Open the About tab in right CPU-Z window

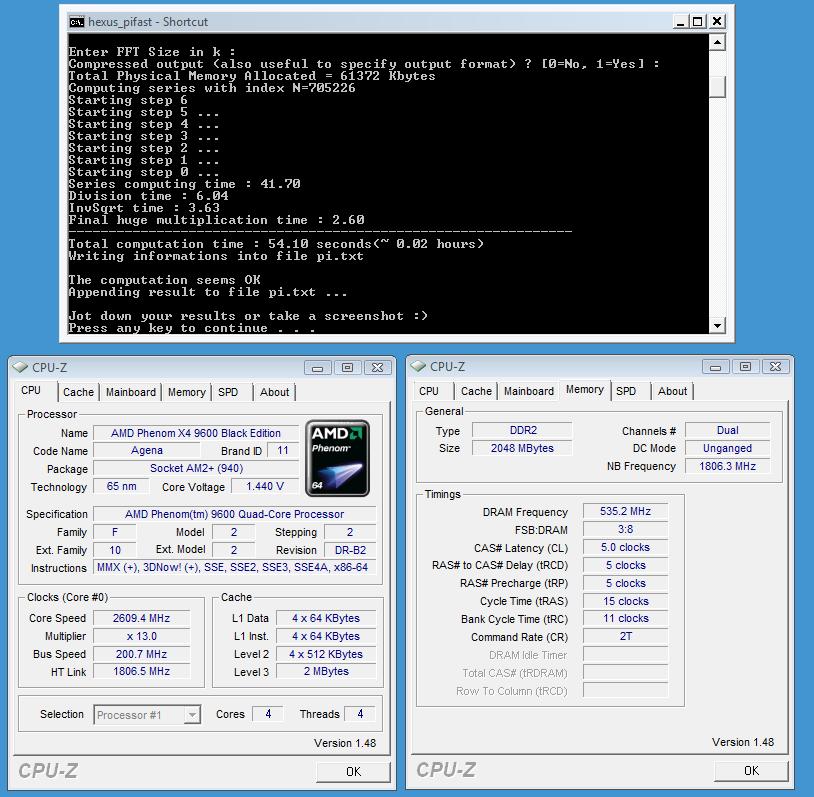(672, 391)
